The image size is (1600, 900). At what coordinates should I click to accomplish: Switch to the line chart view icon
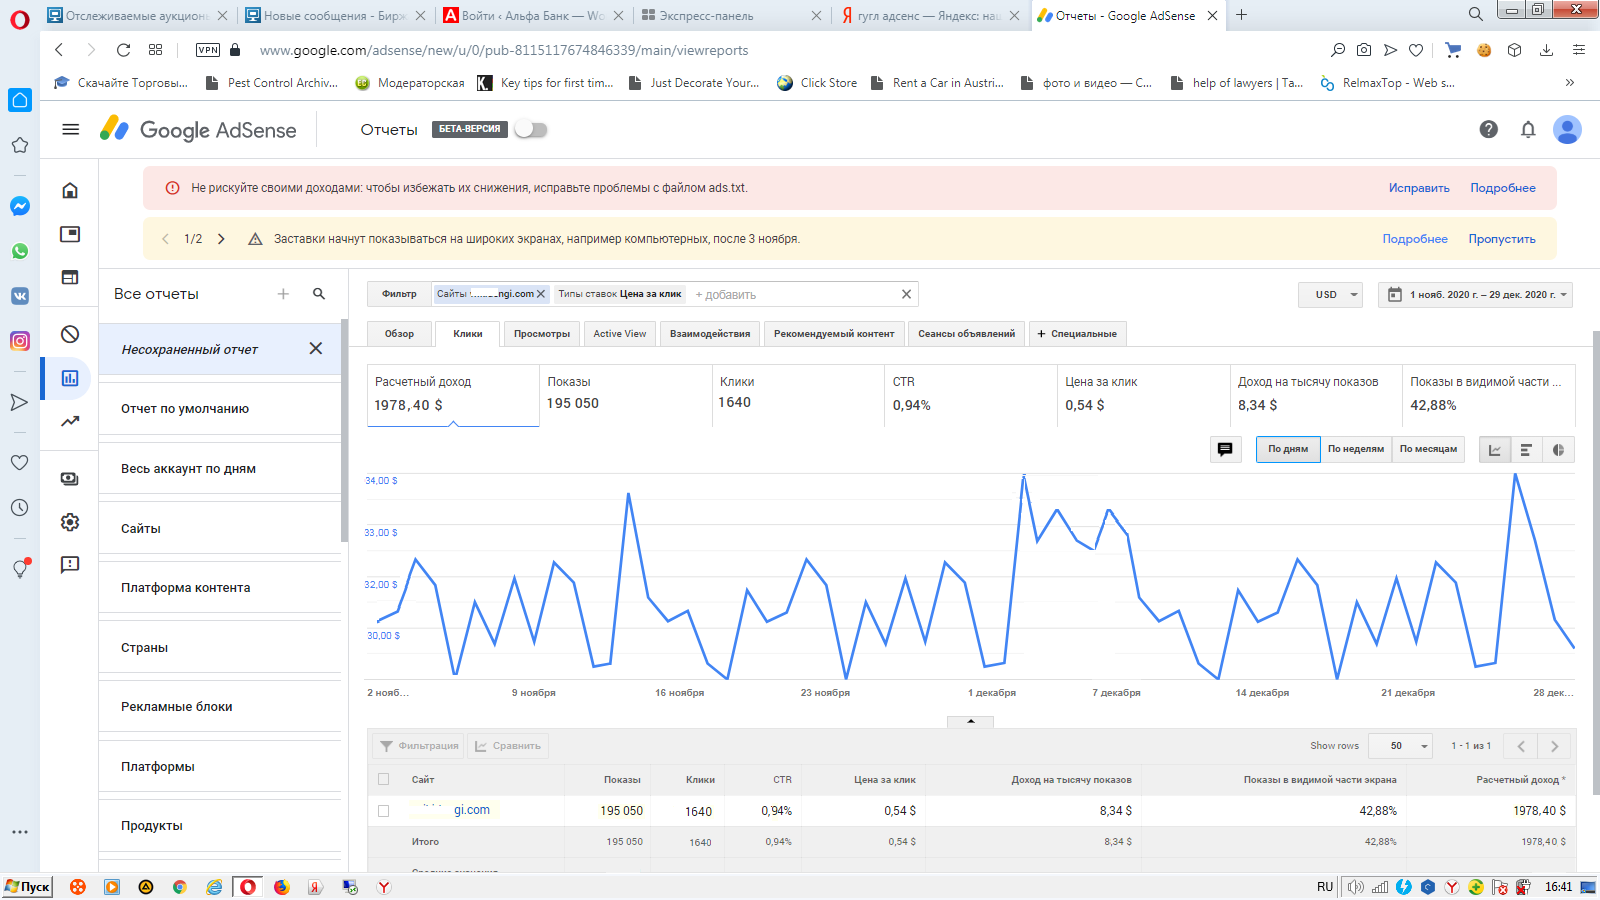[1495, 450]
